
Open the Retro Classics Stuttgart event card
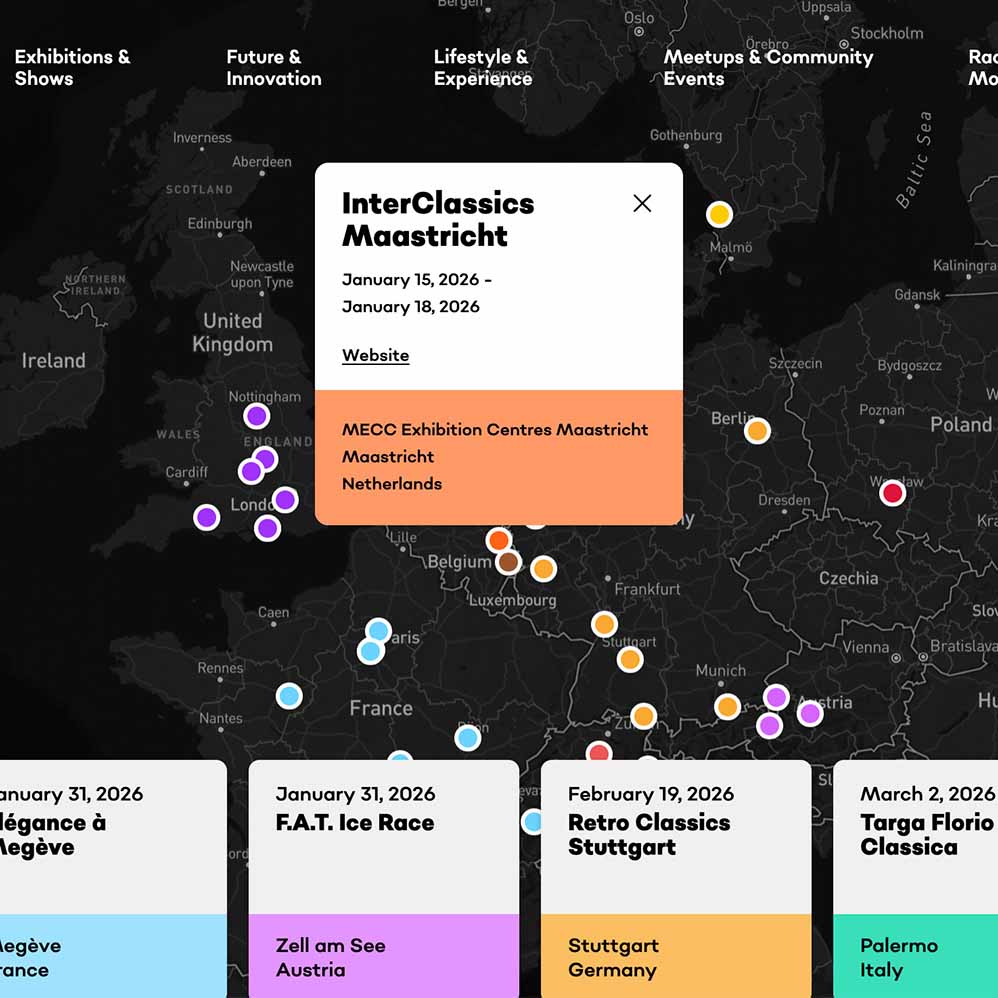[676, 879]
